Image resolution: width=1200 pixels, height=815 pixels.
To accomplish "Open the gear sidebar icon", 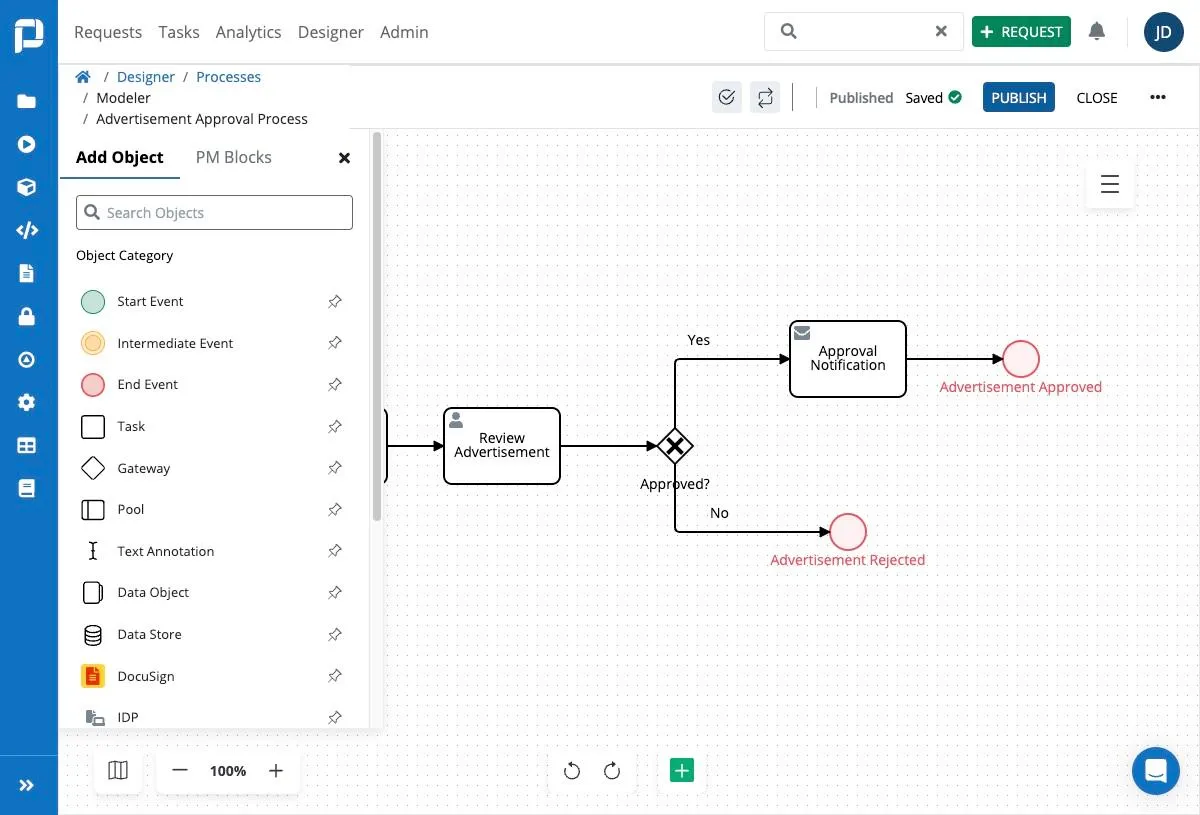I will point(27,403).
